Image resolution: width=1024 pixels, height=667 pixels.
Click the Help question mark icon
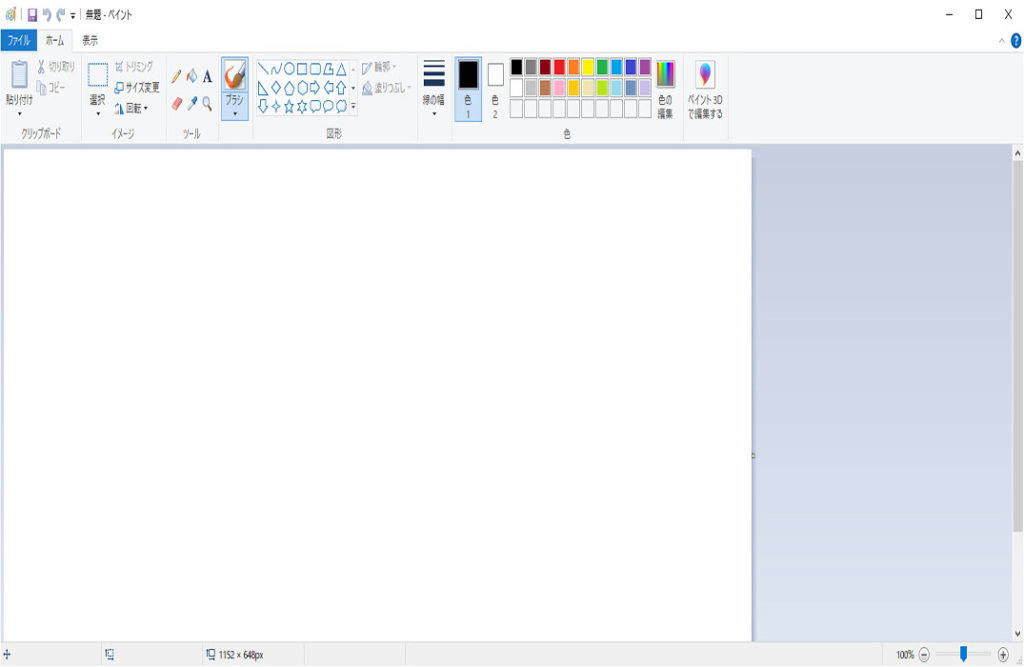click(x=1016, y=40)
